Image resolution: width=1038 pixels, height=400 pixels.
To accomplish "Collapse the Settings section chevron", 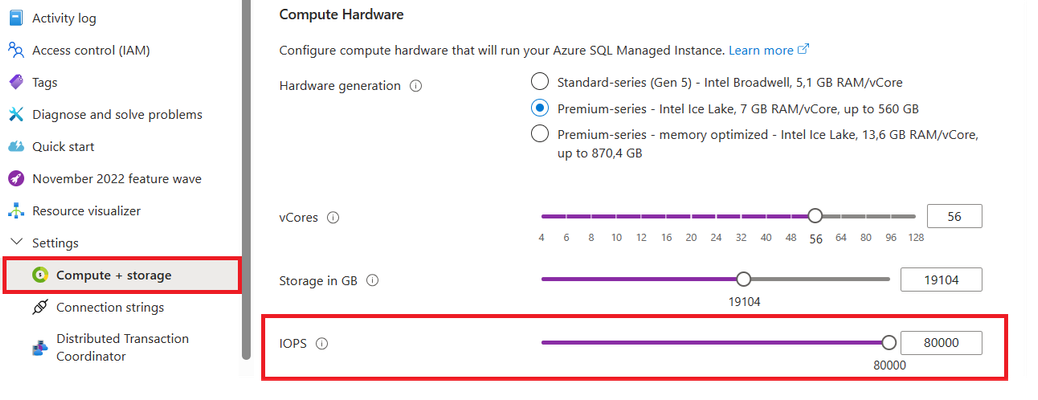I will pyautogui.click(x=17, y=243).
